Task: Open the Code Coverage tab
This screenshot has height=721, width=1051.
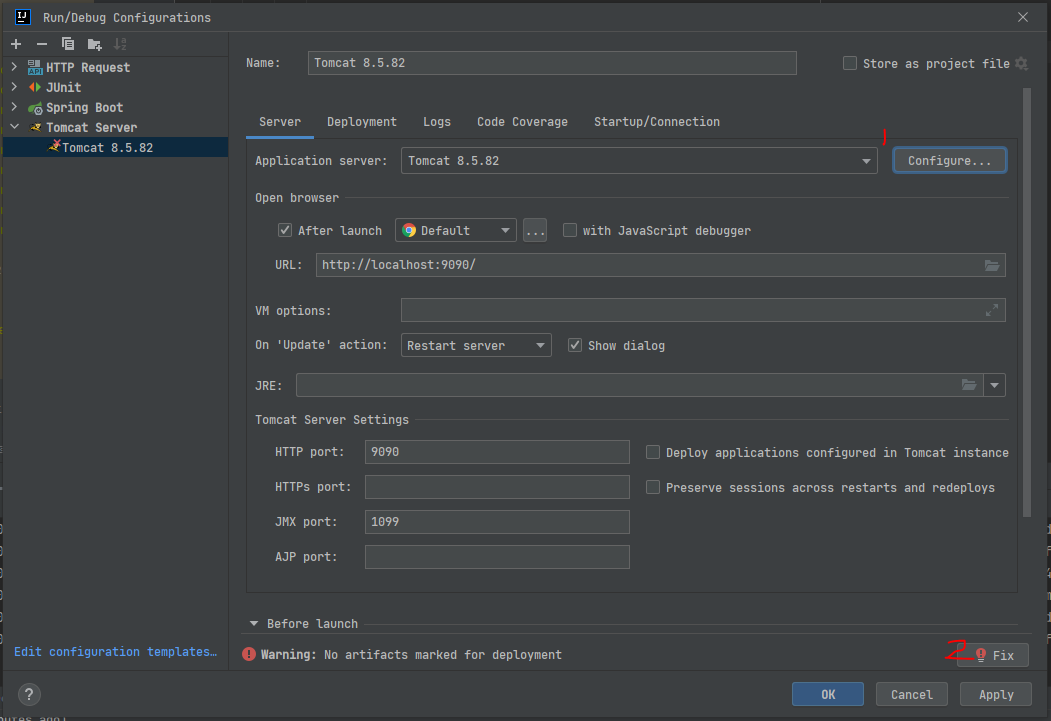Action: click(x=522, y=122)
